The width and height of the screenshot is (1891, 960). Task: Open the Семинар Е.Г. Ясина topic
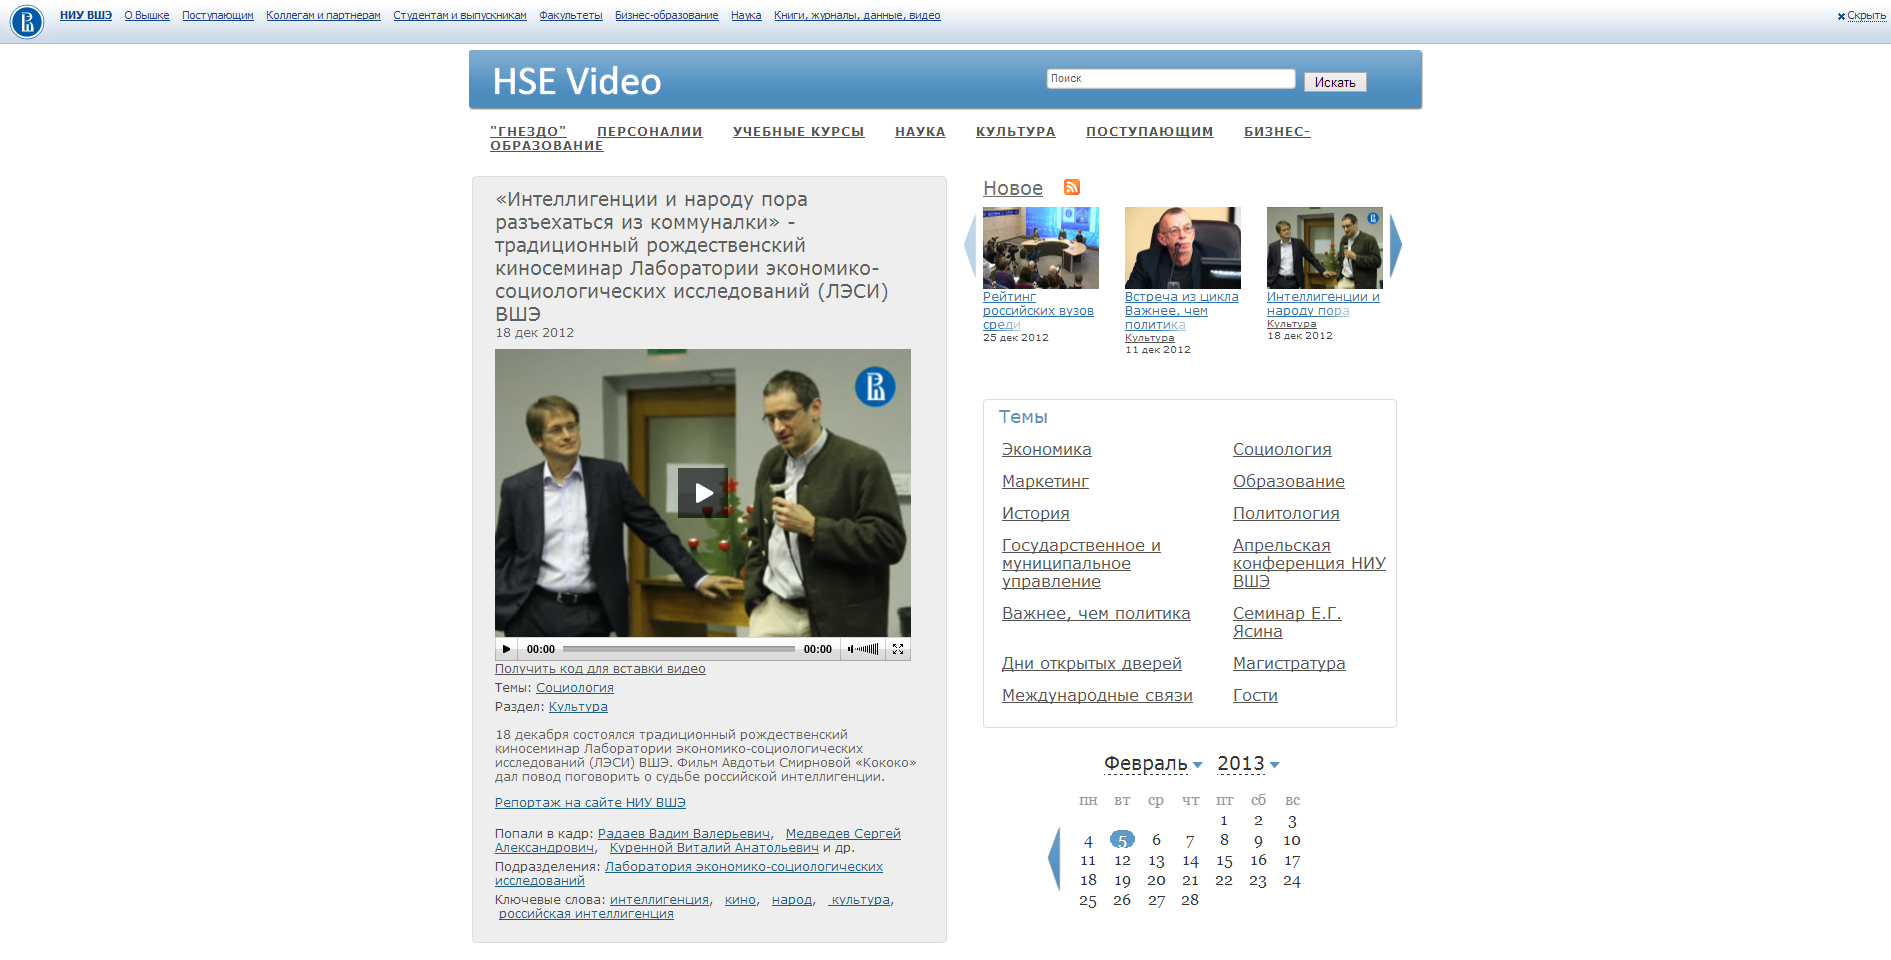click(1287, 623)
